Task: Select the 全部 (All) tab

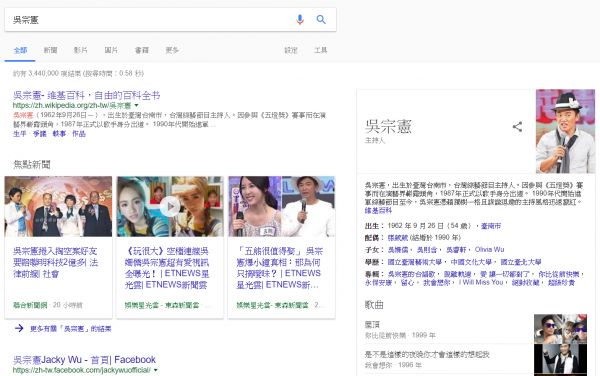Action: click(20, 50)
